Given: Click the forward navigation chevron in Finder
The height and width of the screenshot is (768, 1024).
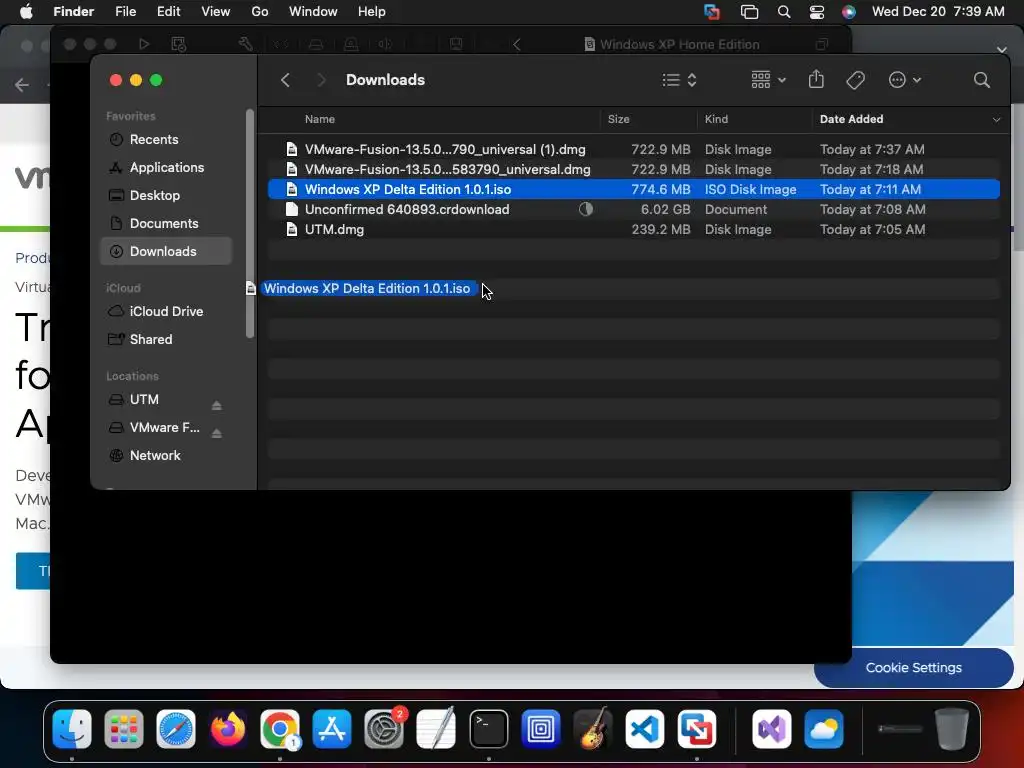Looking at the screenshot, I should (x=321, y=80).
